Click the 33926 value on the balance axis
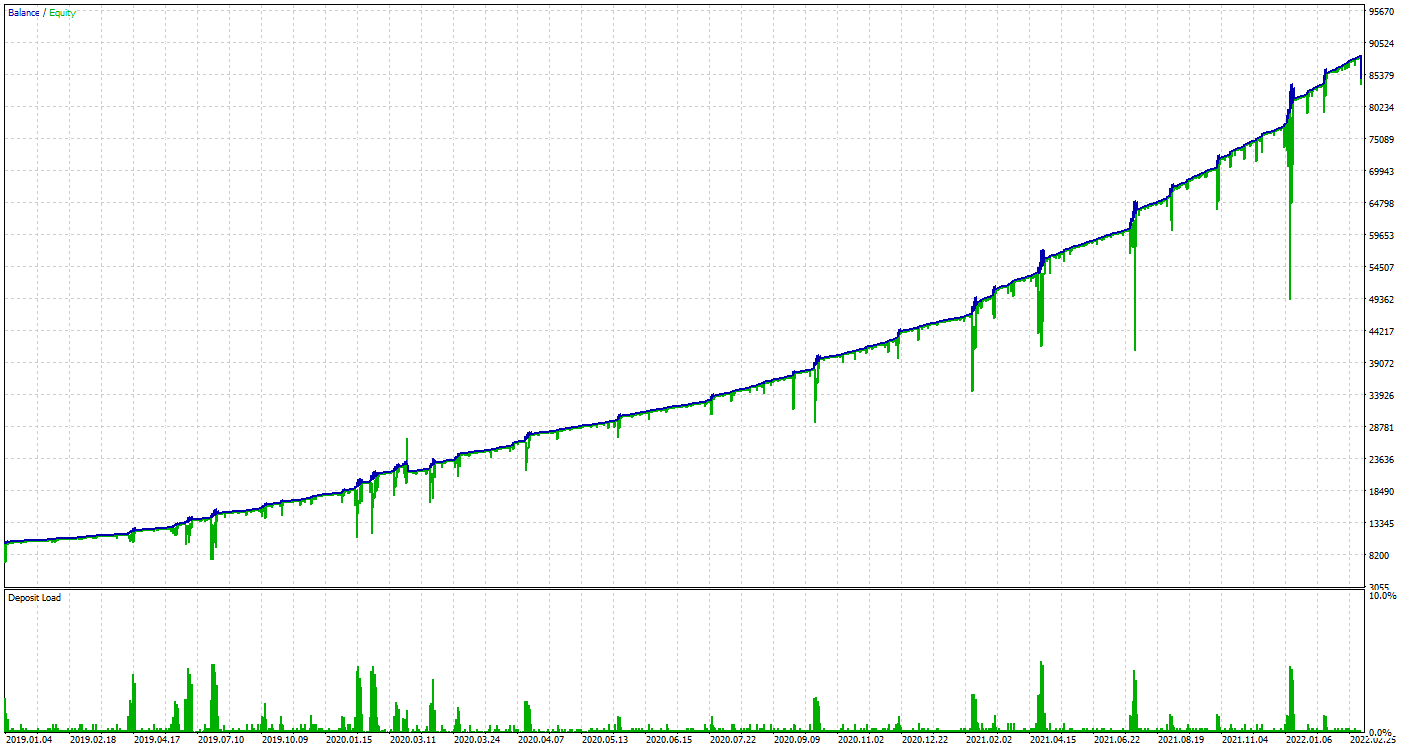Screen dimensions: 1409x749 point(1381,396)
